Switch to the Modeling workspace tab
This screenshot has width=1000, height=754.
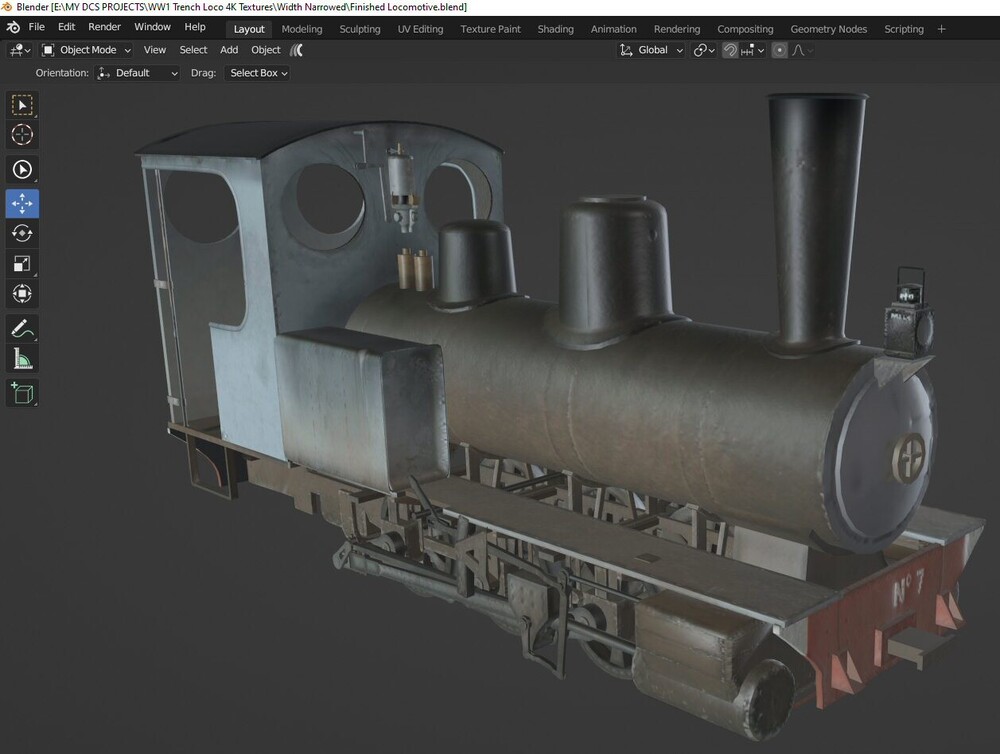point(302,29)
